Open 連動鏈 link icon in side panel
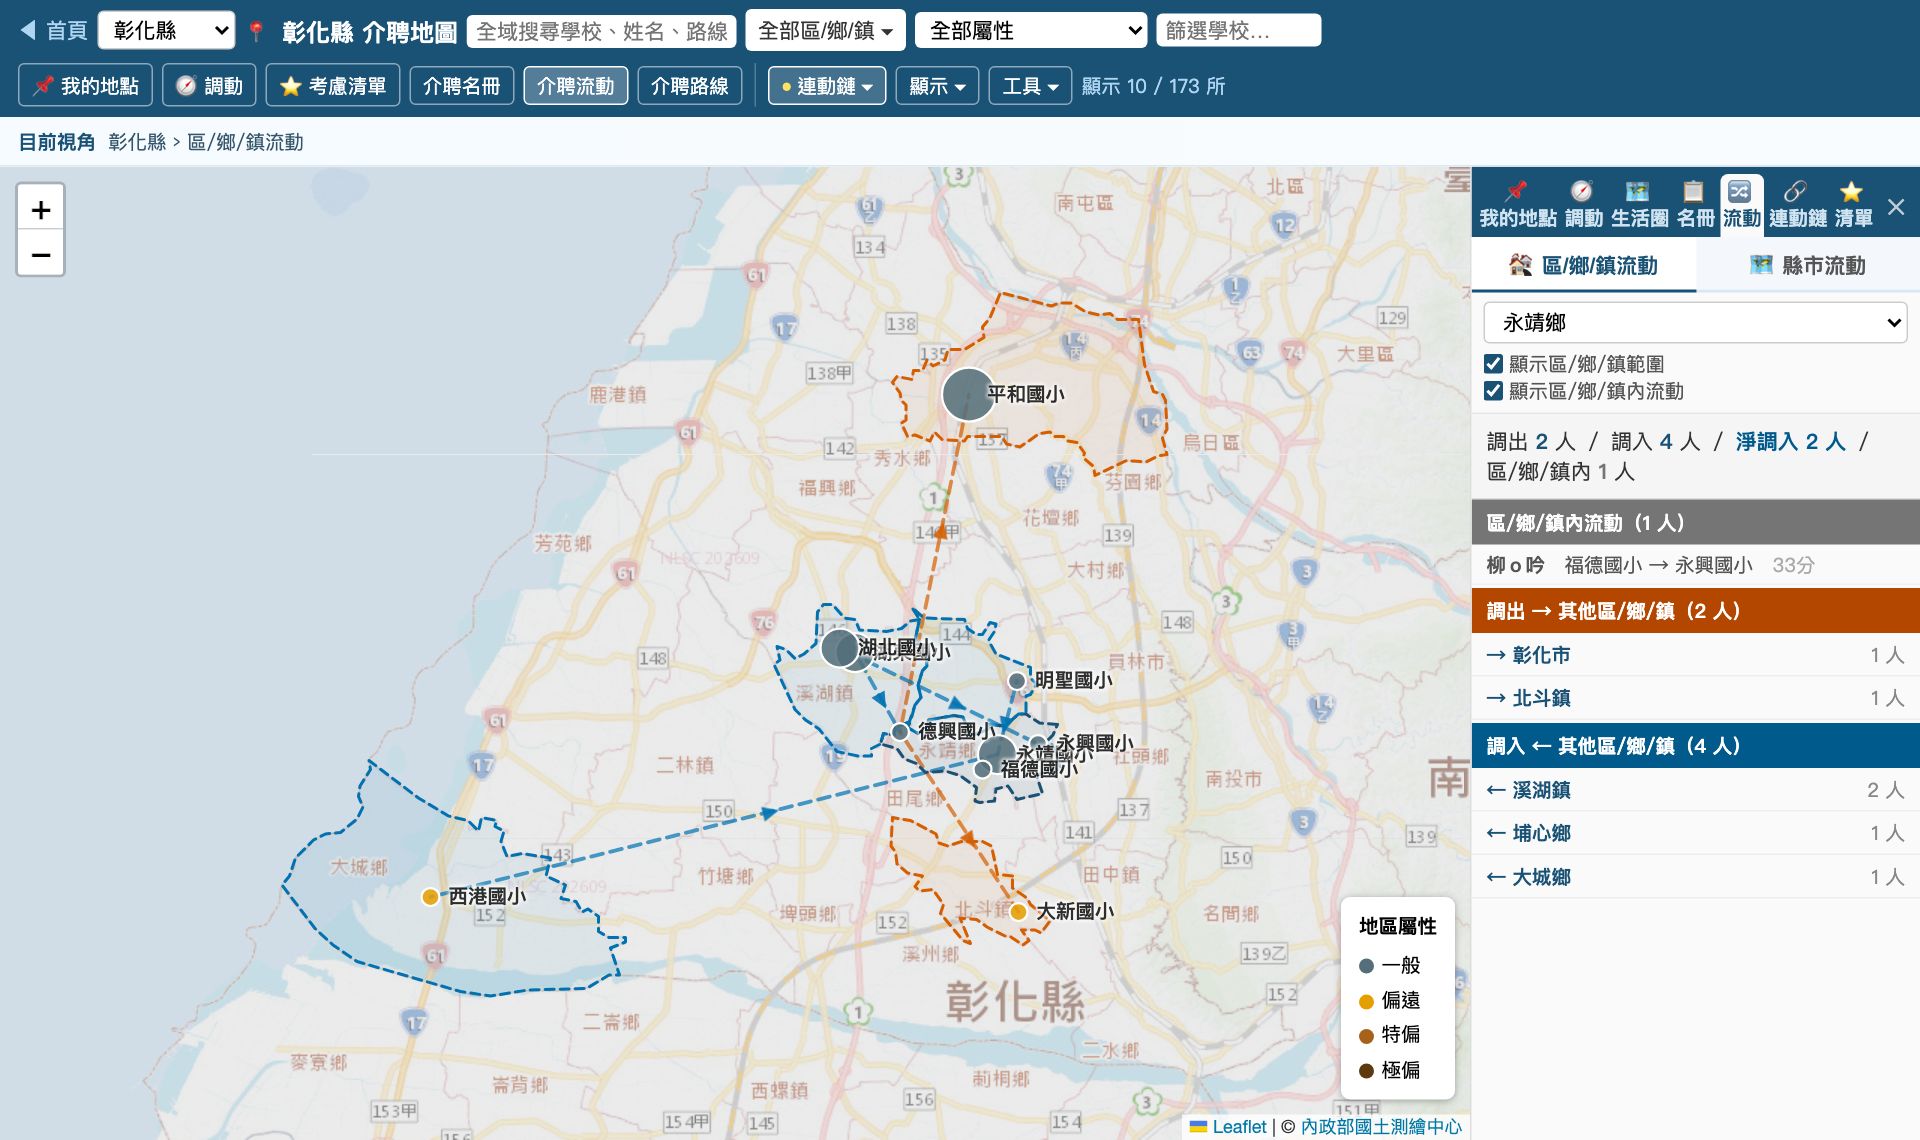The image size is (1920, 1140). [x=1797, y=205]
